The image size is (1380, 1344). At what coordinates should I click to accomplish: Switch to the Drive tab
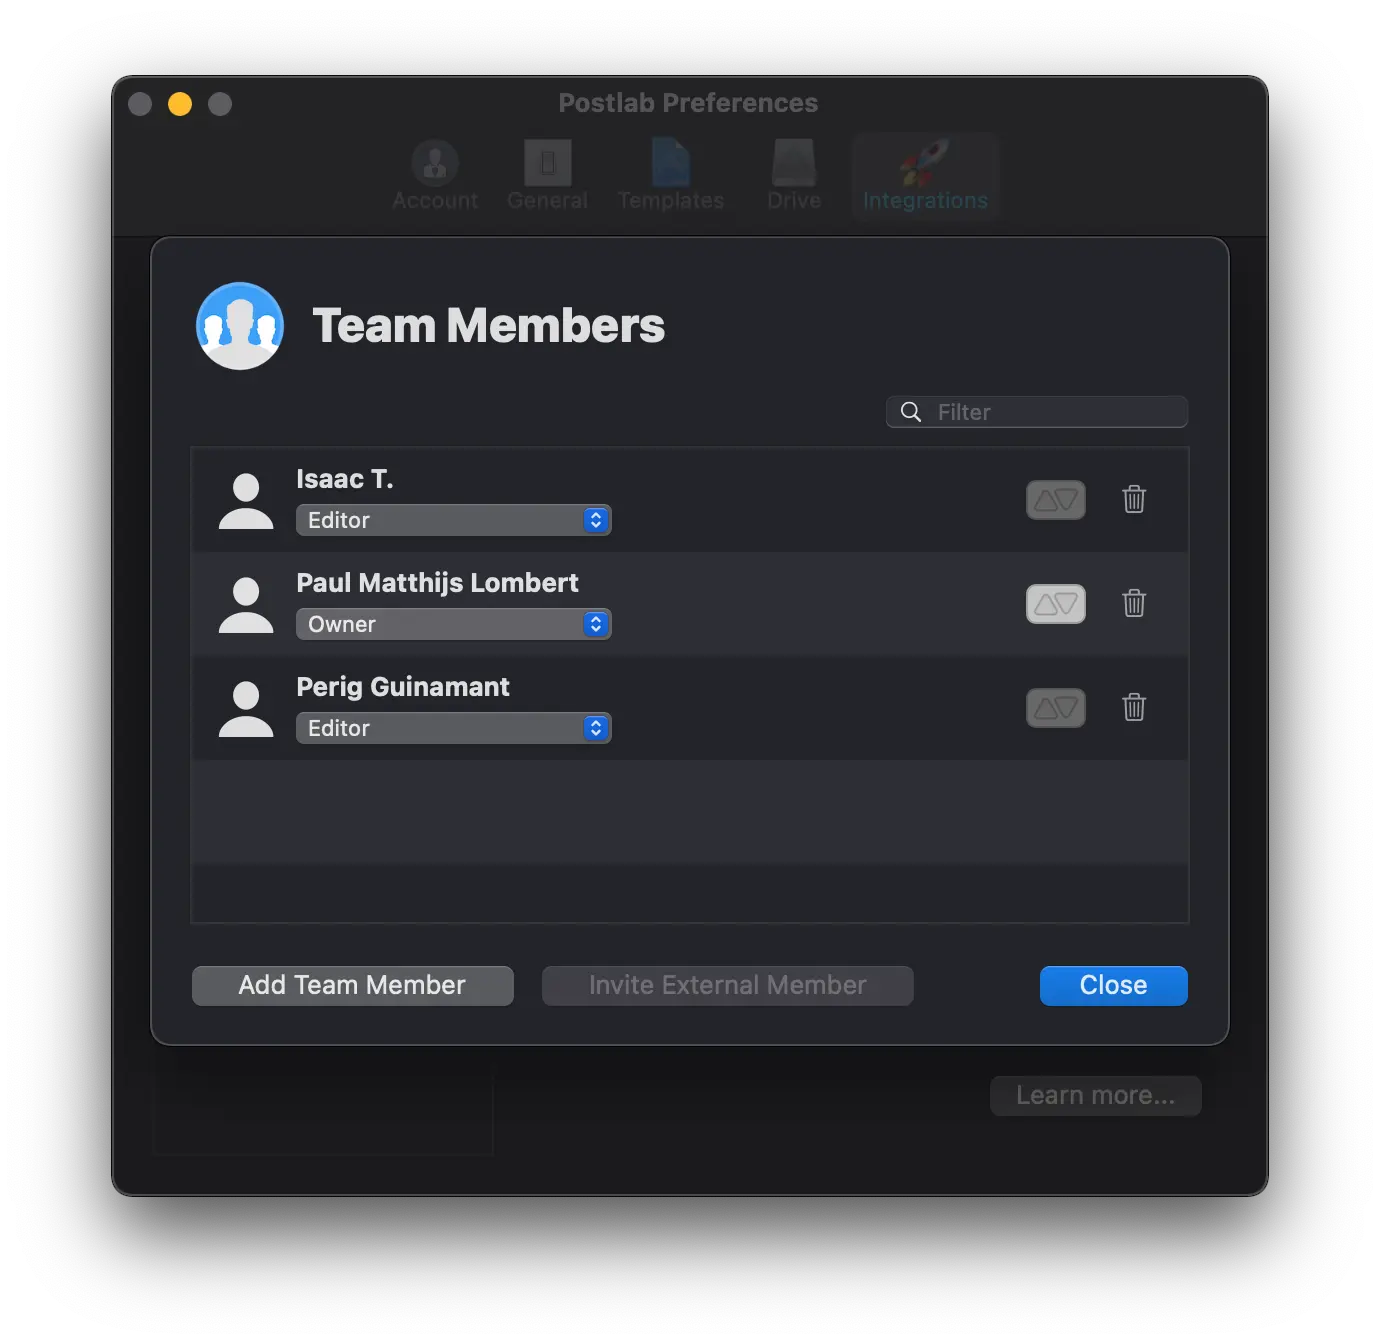click(794, 176)
